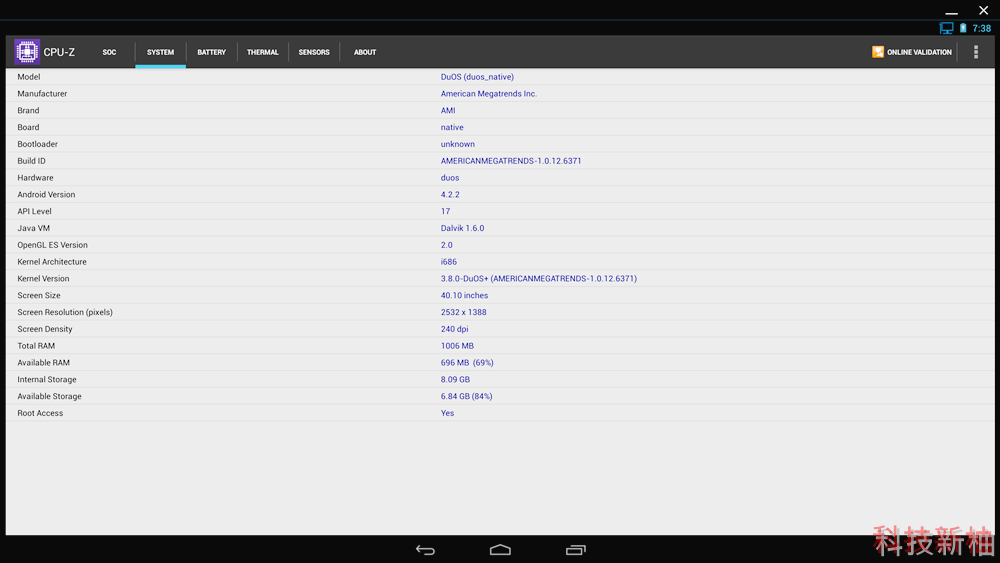Click the 6.84 GB (84%) value

[466, 397]
